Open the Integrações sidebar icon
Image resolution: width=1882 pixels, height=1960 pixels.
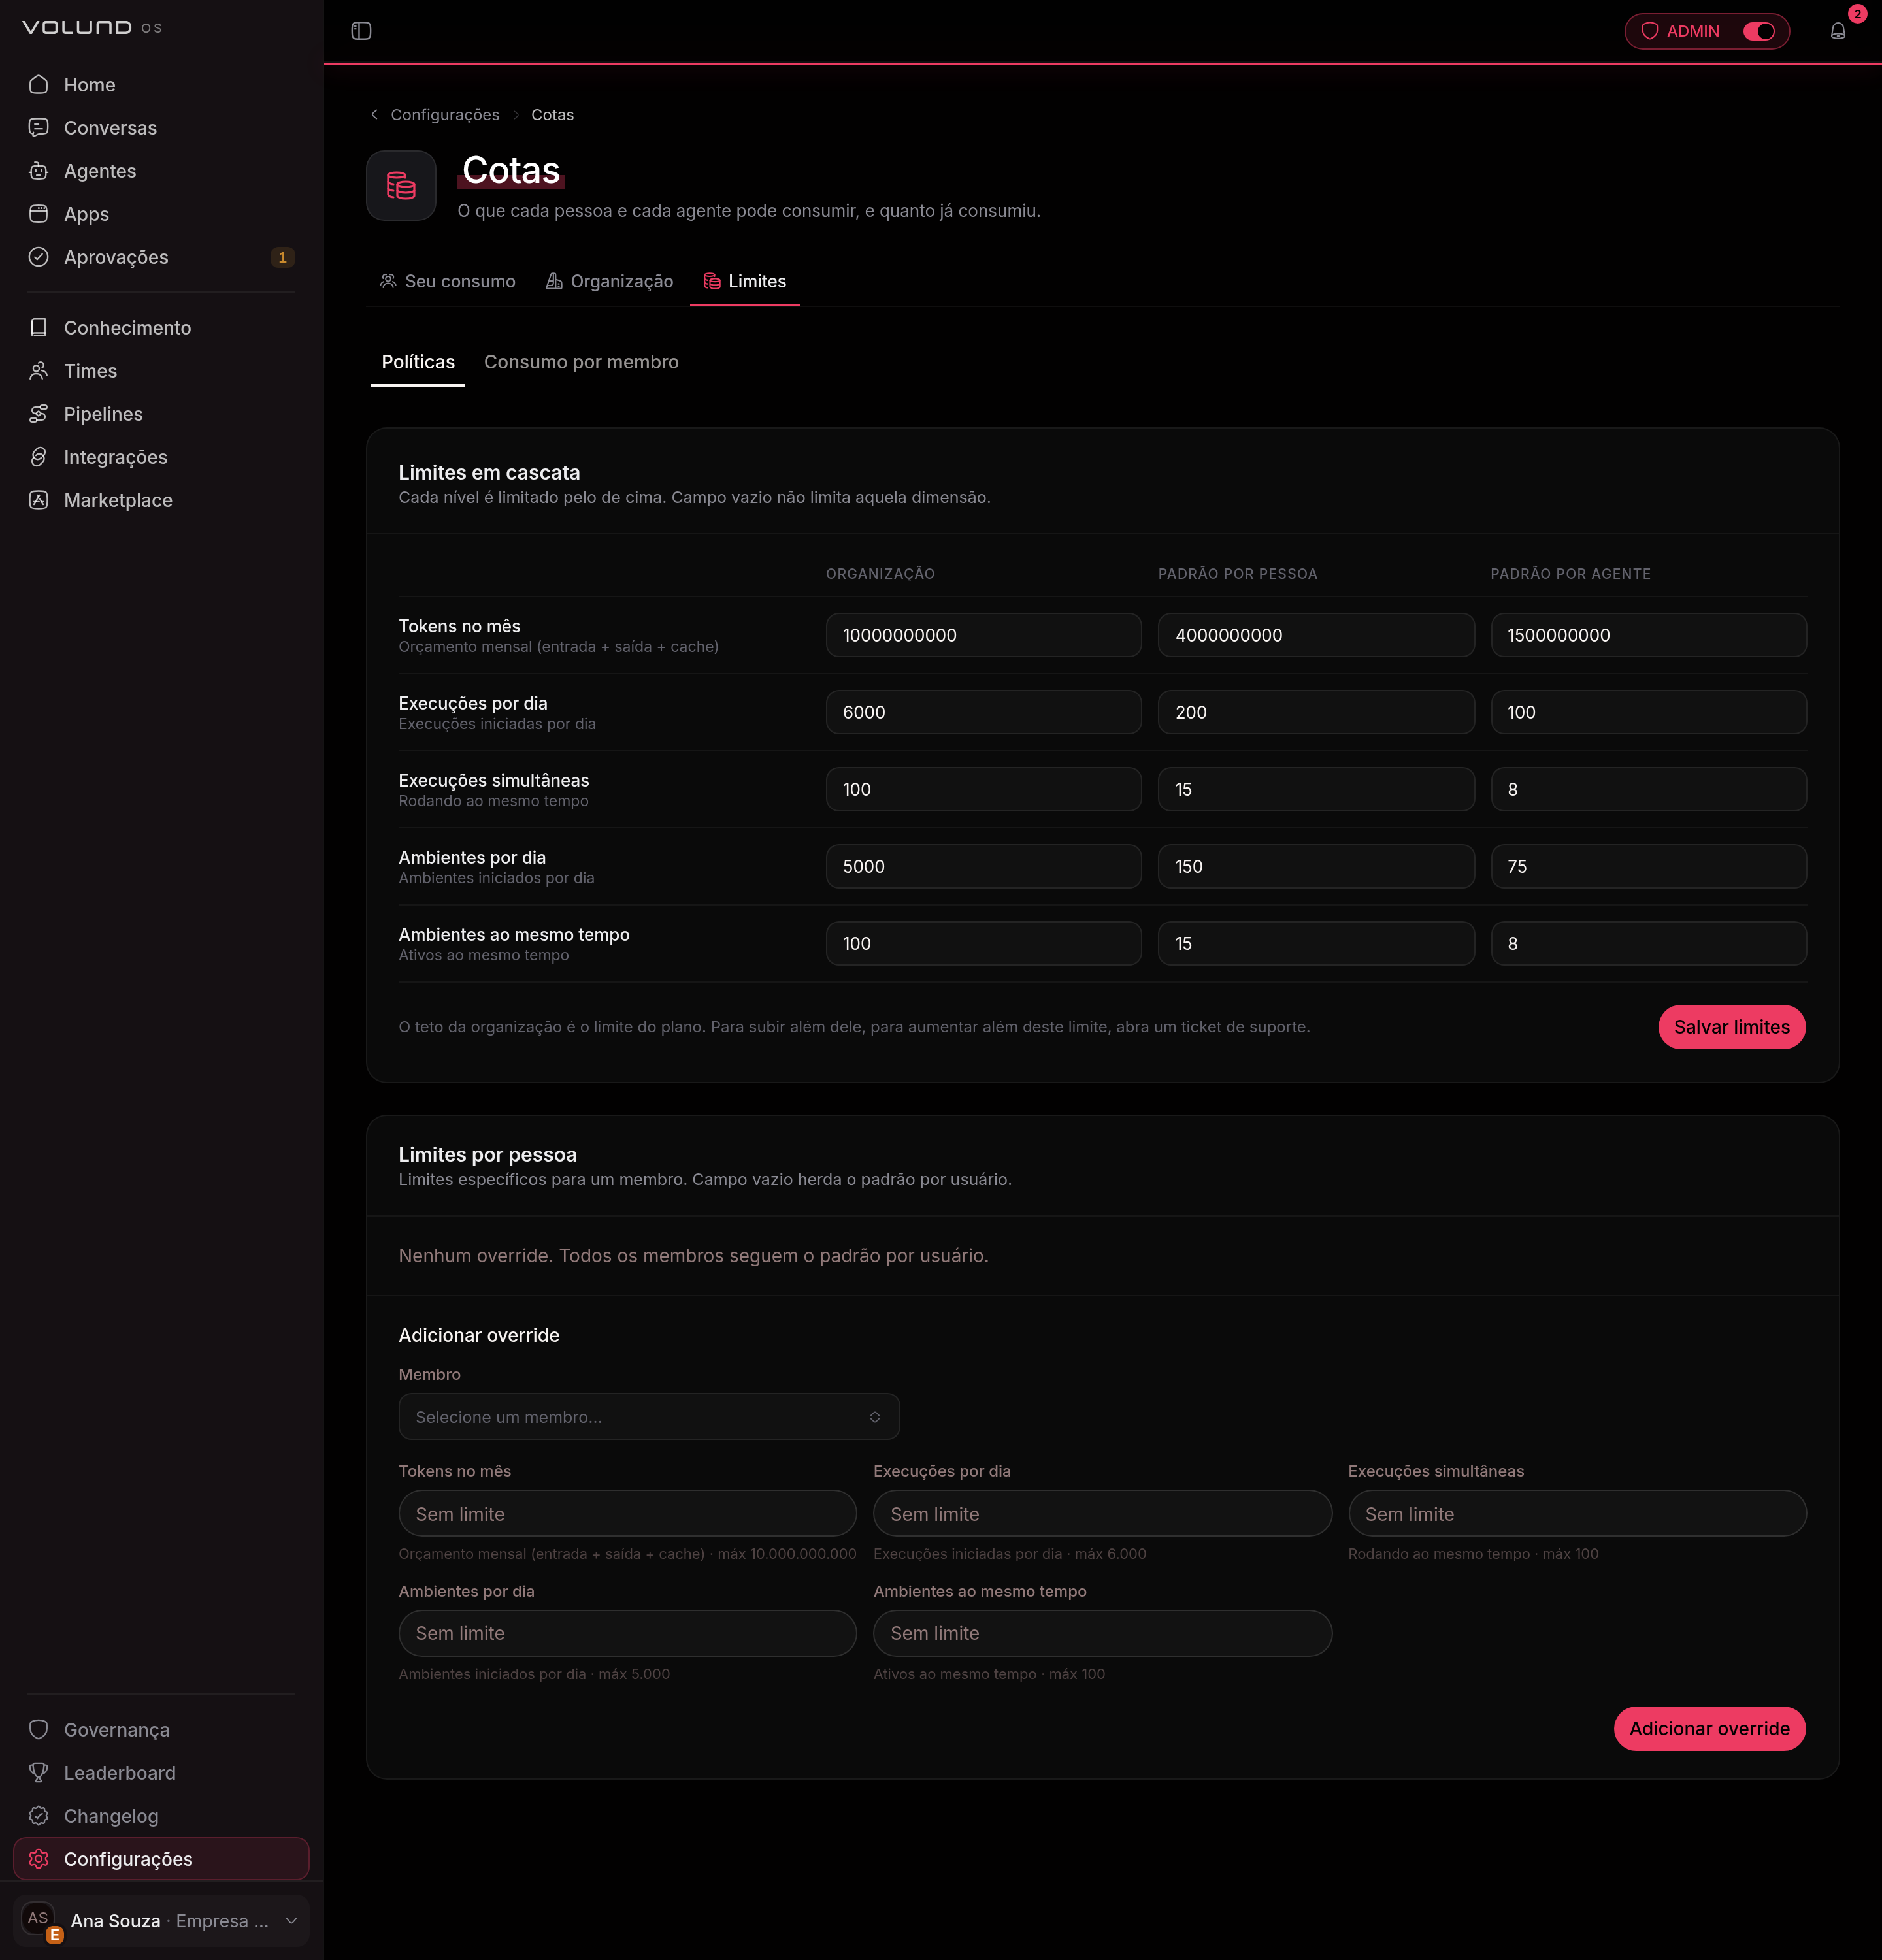[x=39, y=457]
